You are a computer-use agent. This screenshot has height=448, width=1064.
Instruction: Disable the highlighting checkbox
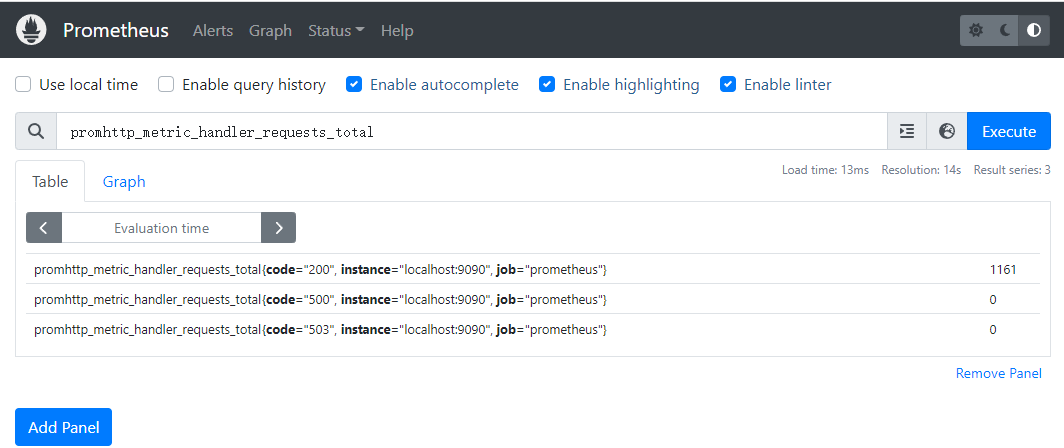[x=547, y=85]
